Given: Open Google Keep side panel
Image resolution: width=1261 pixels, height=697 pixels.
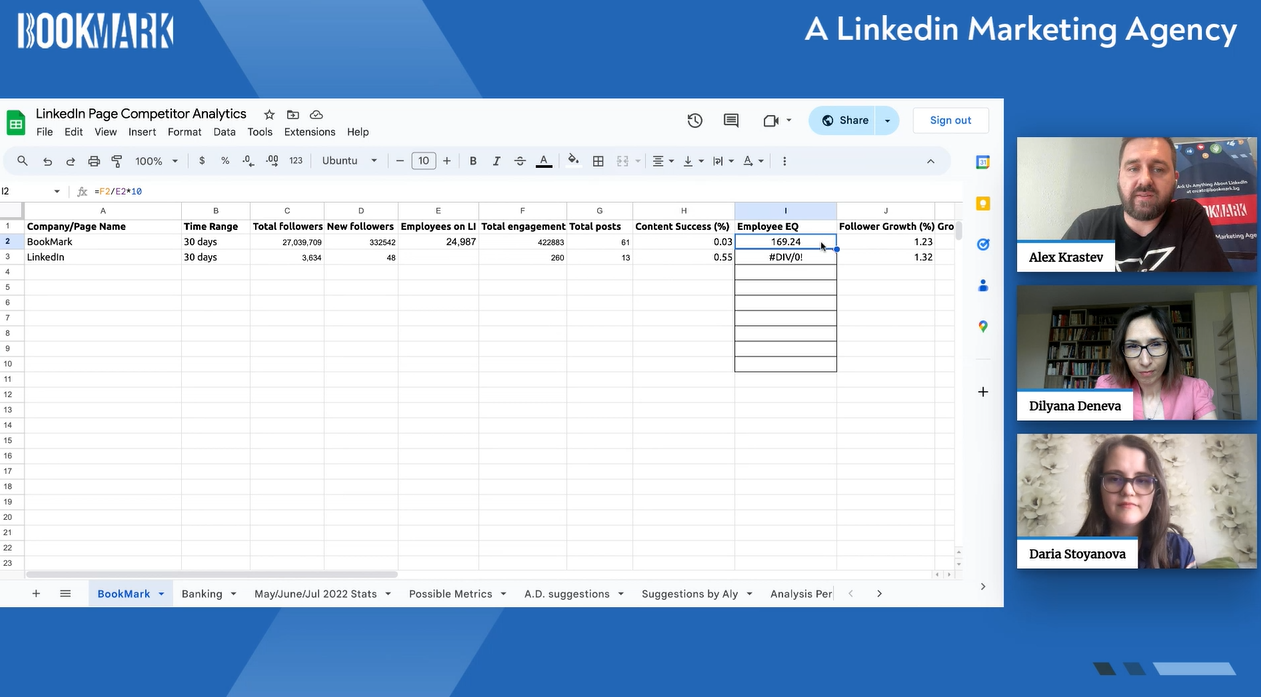Looking at the screenshot, I should [x=983, y=203].
